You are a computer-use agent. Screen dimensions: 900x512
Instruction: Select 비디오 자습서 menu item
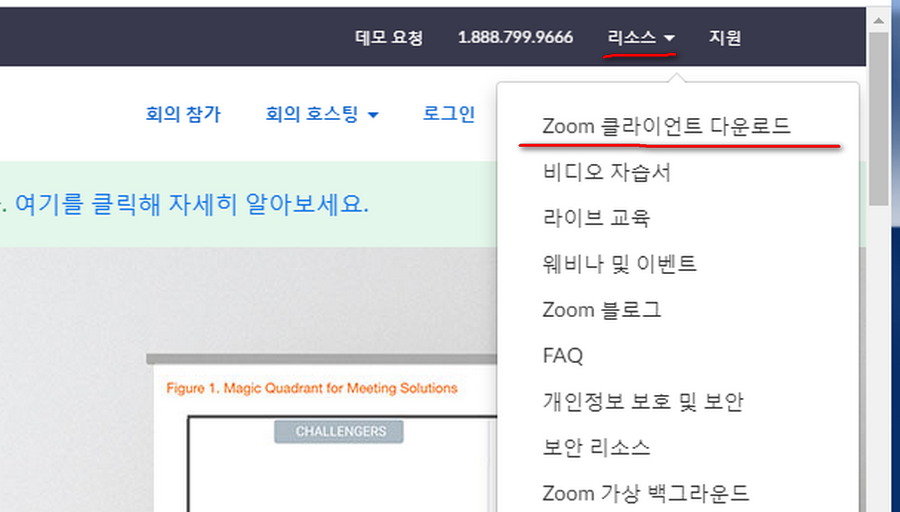[606, 172]
